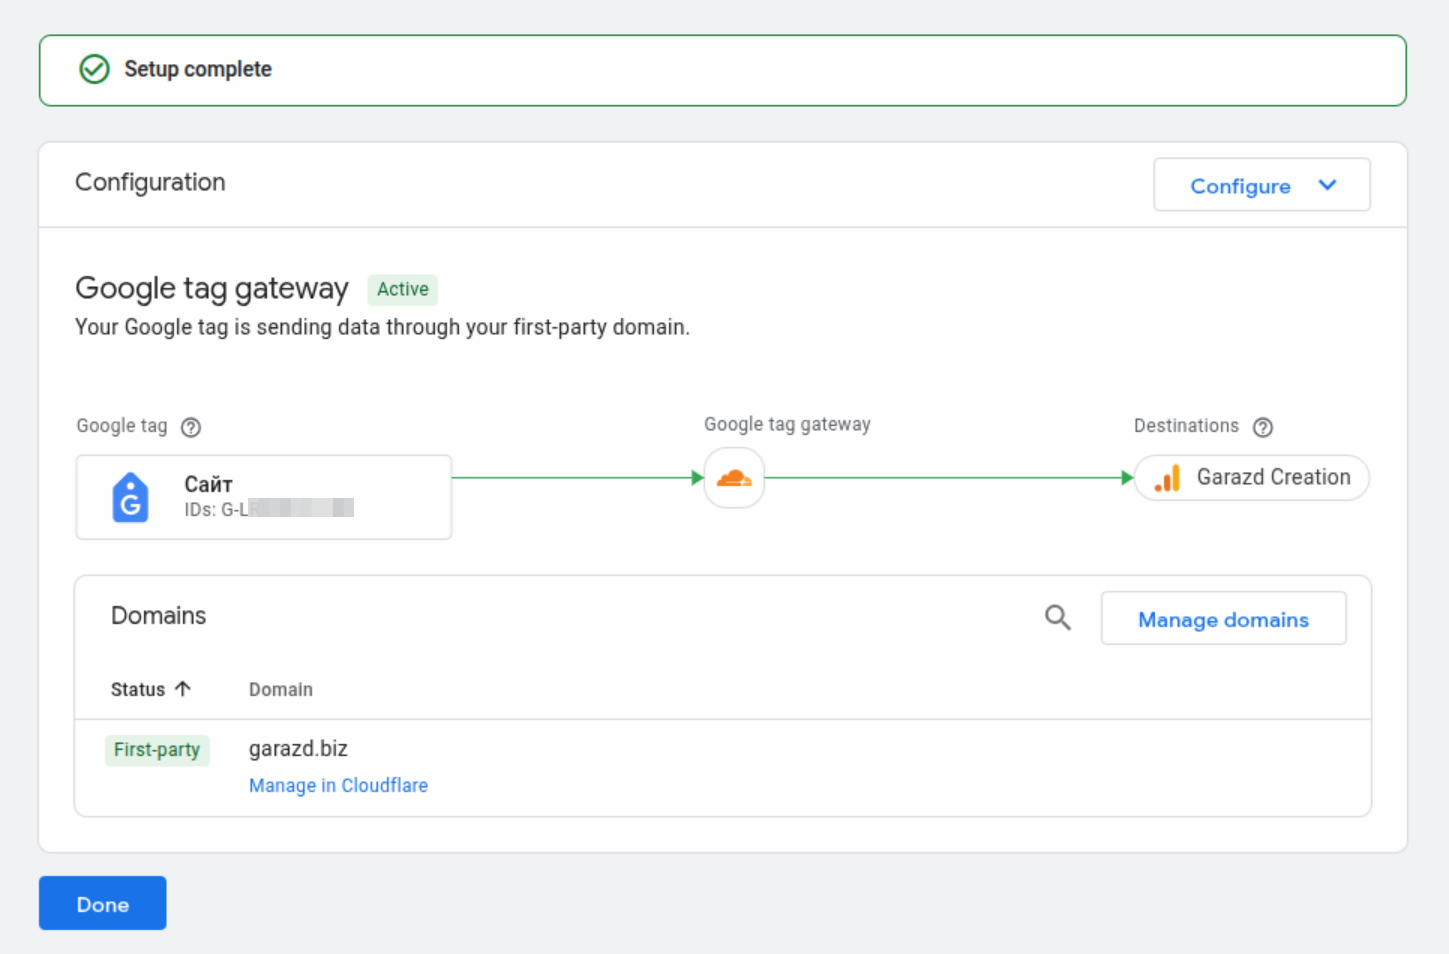1449x954 pixels.
Task: Sort the table by Status column
Action: (x=138, y=689)
